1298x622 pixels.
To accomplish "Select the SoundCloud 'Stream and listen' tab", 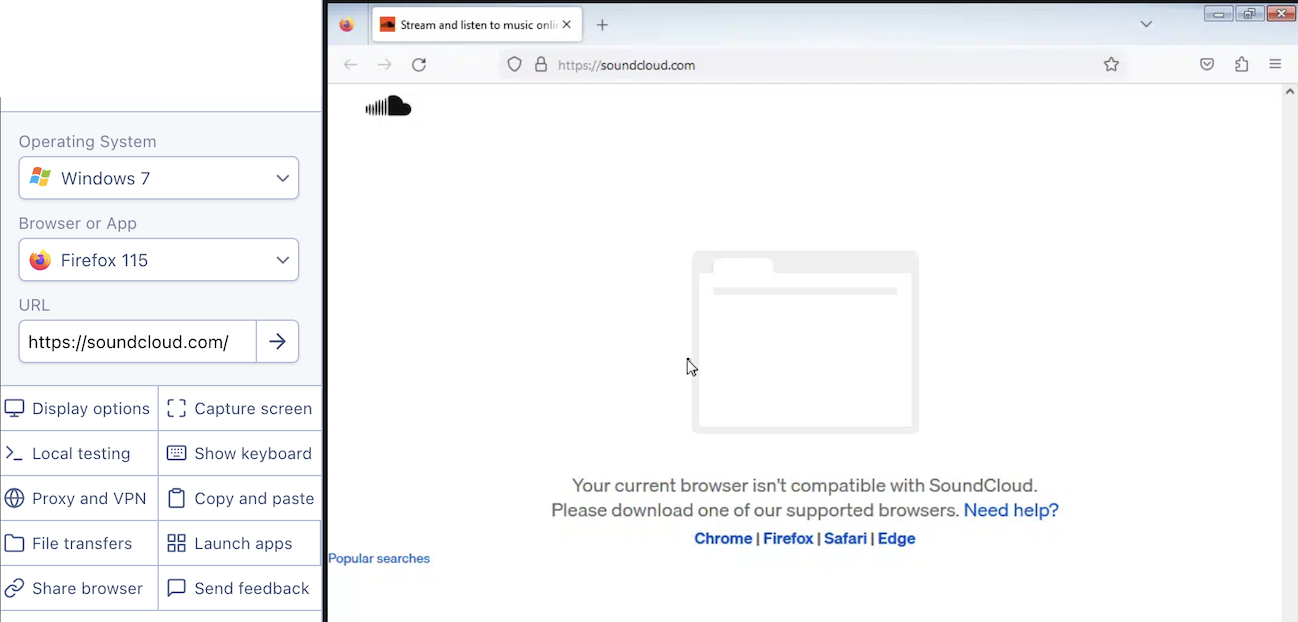I will (477, 25).
